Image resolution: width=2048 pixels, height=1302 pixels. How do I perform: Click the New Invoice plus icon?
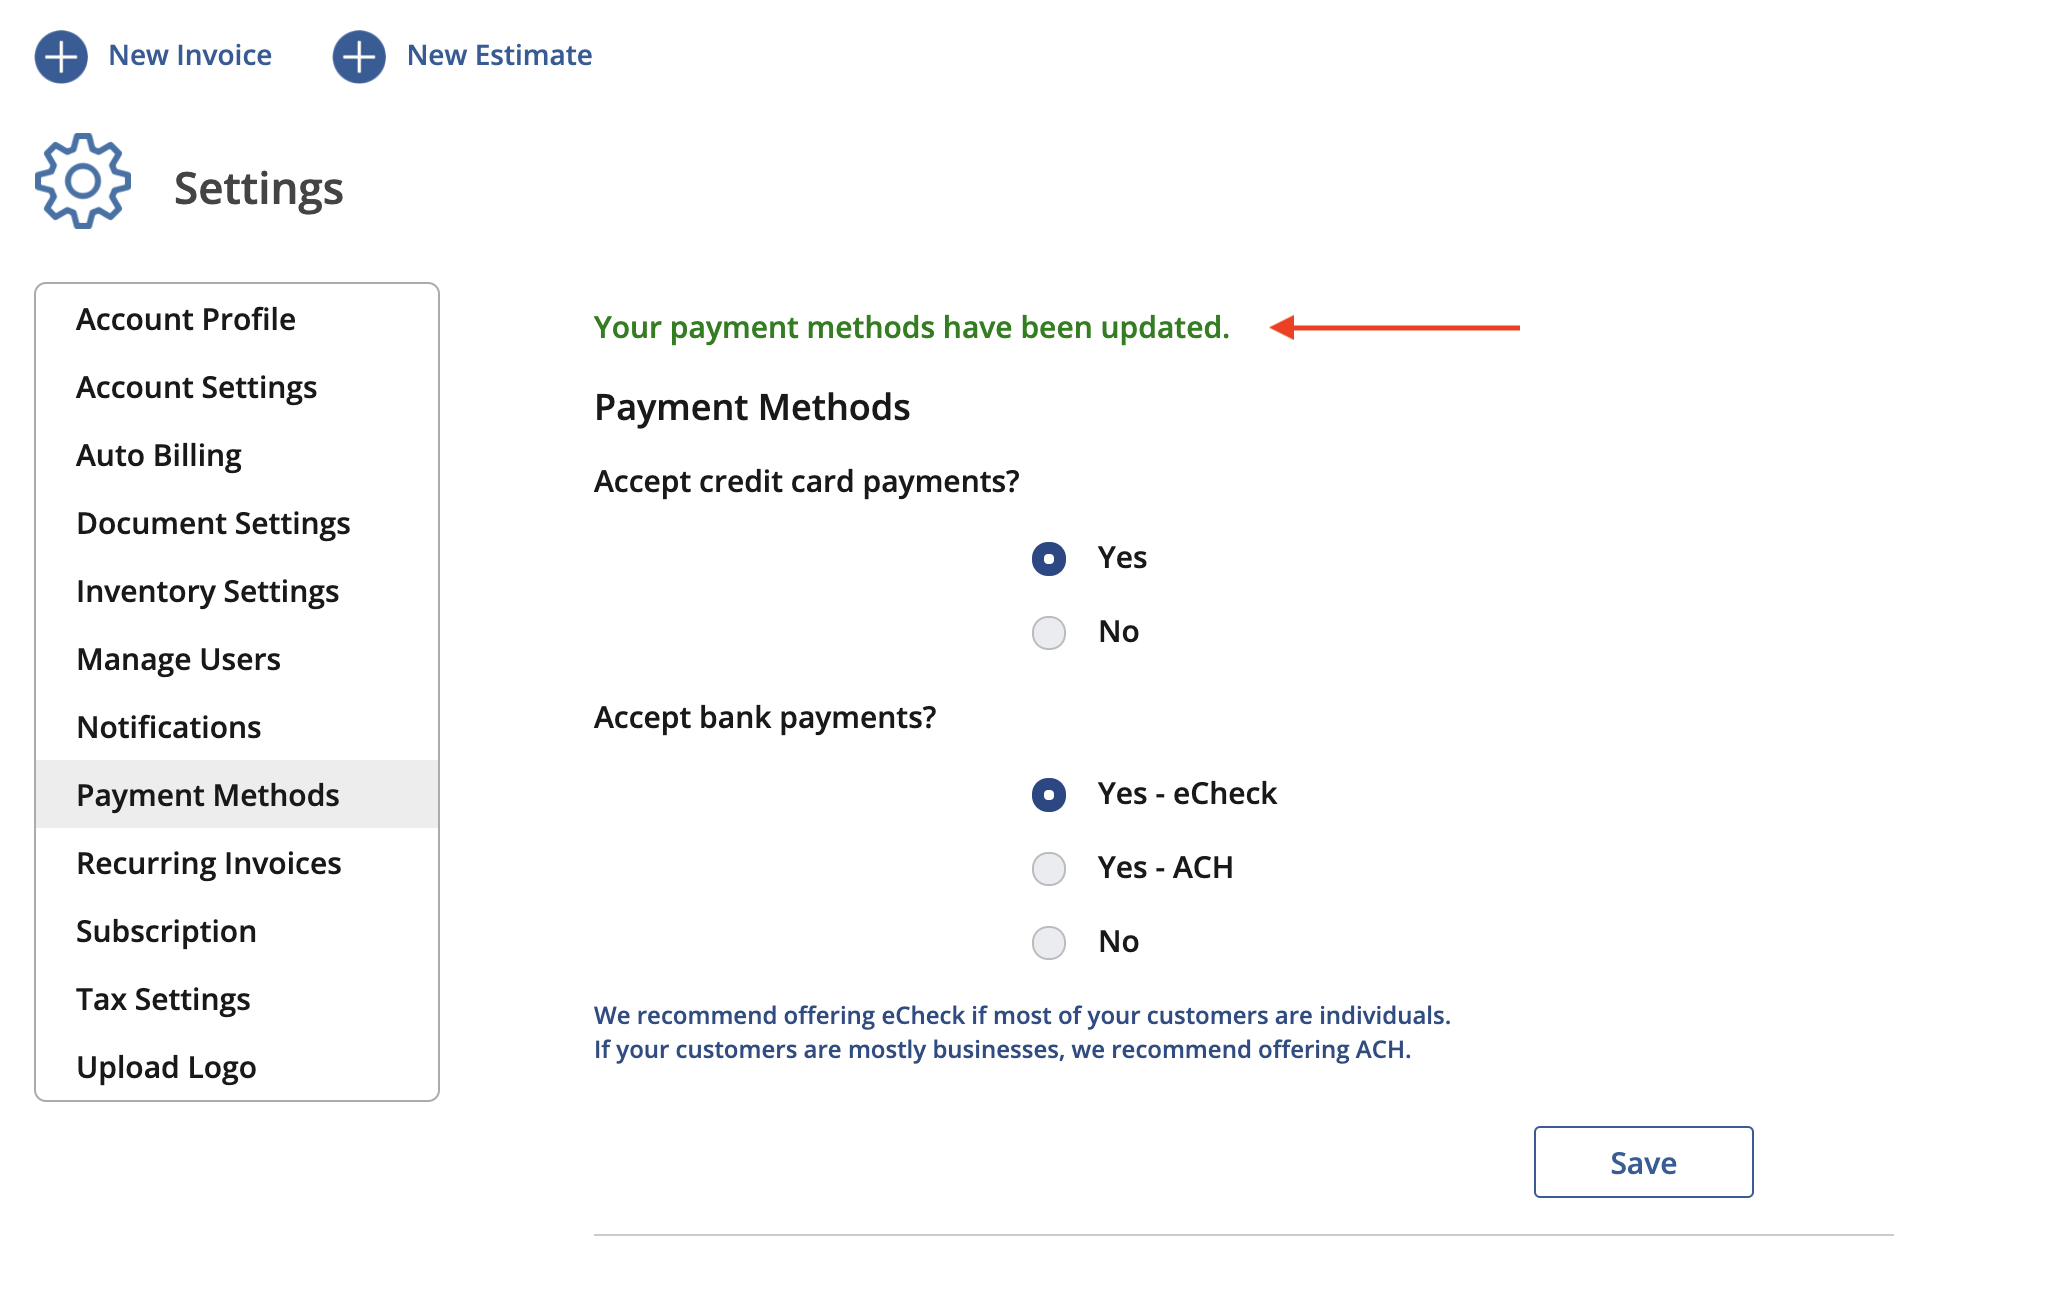click(61, 56)
